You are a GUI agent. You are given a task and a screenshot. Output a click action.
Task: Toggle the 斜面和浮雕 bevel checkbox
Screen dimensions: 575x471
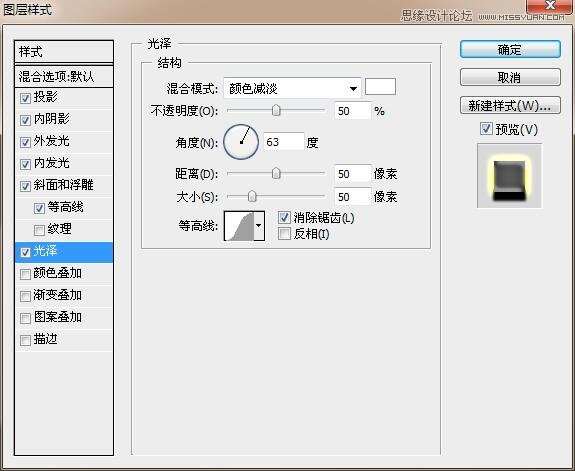[25, 186]
